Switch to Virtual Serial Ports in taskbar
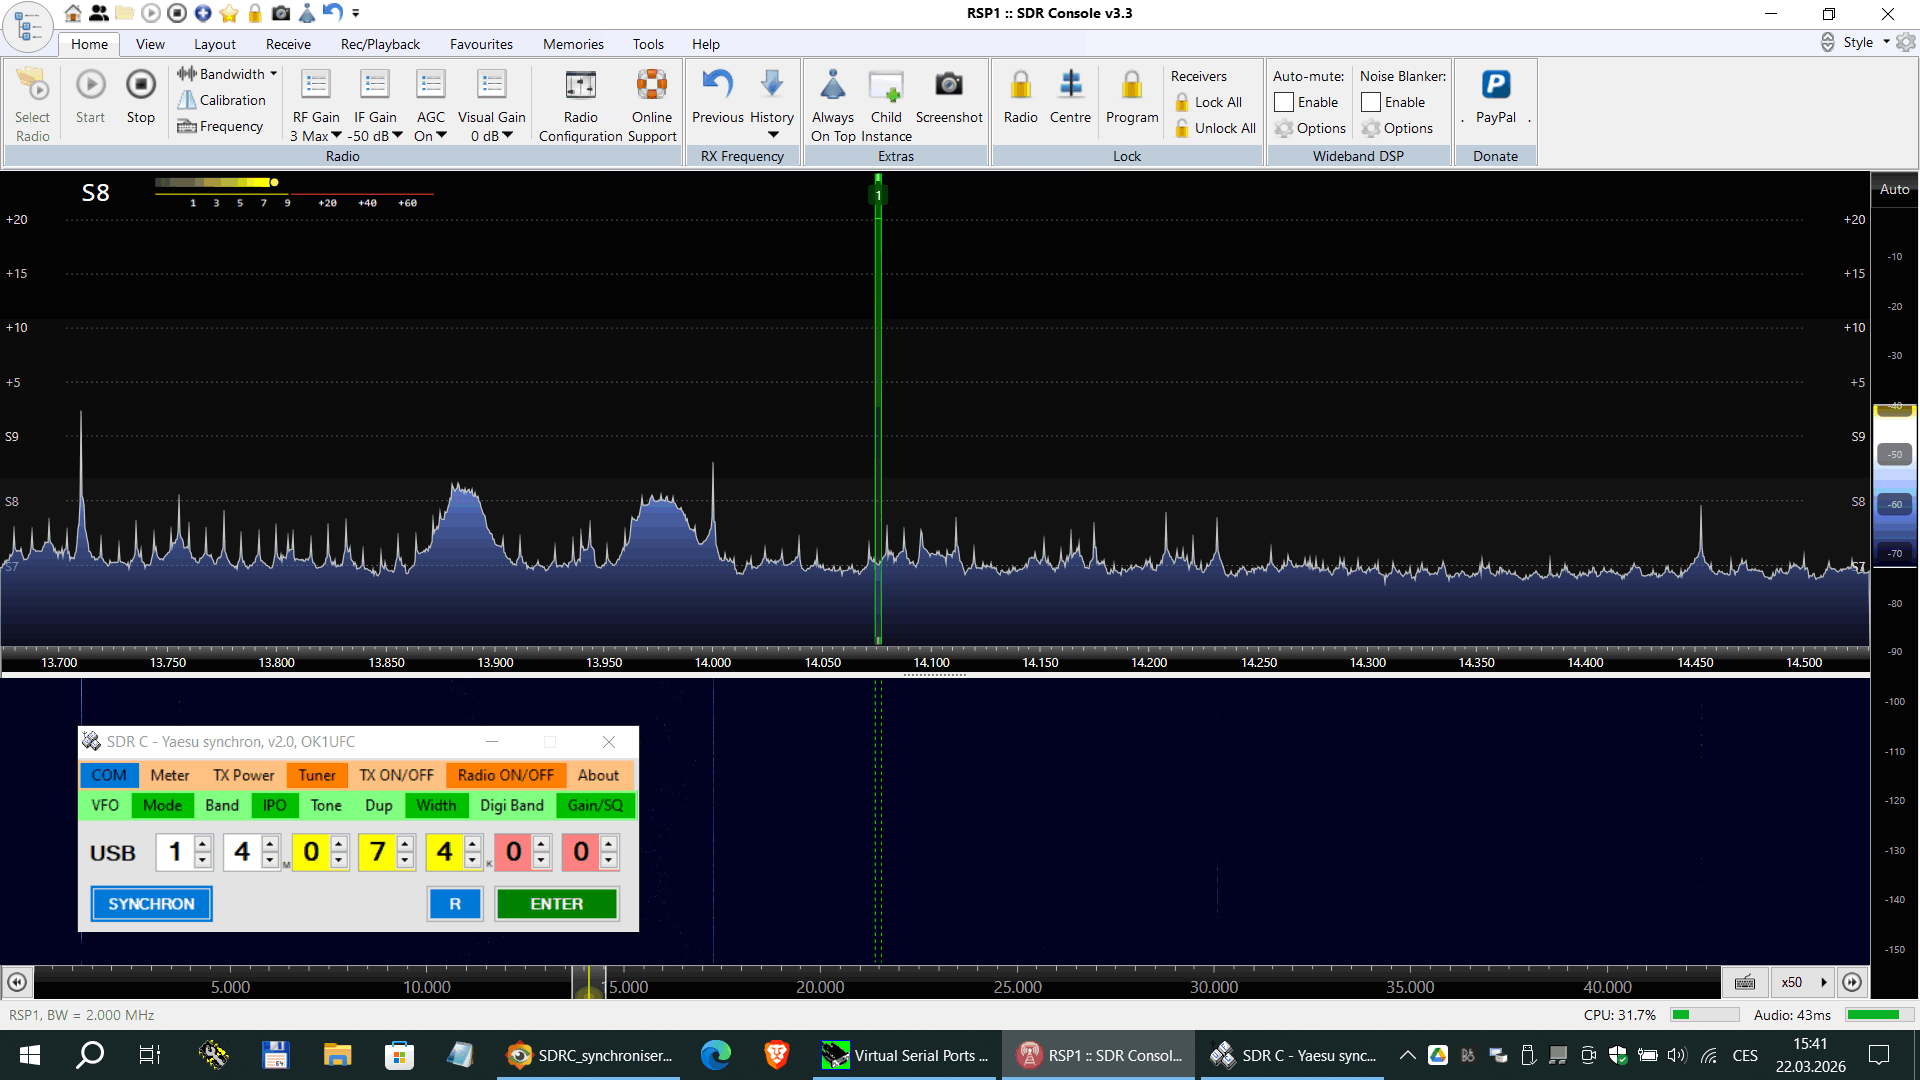Viewport: 1920px width, 1080px height. coord(905,1055)
